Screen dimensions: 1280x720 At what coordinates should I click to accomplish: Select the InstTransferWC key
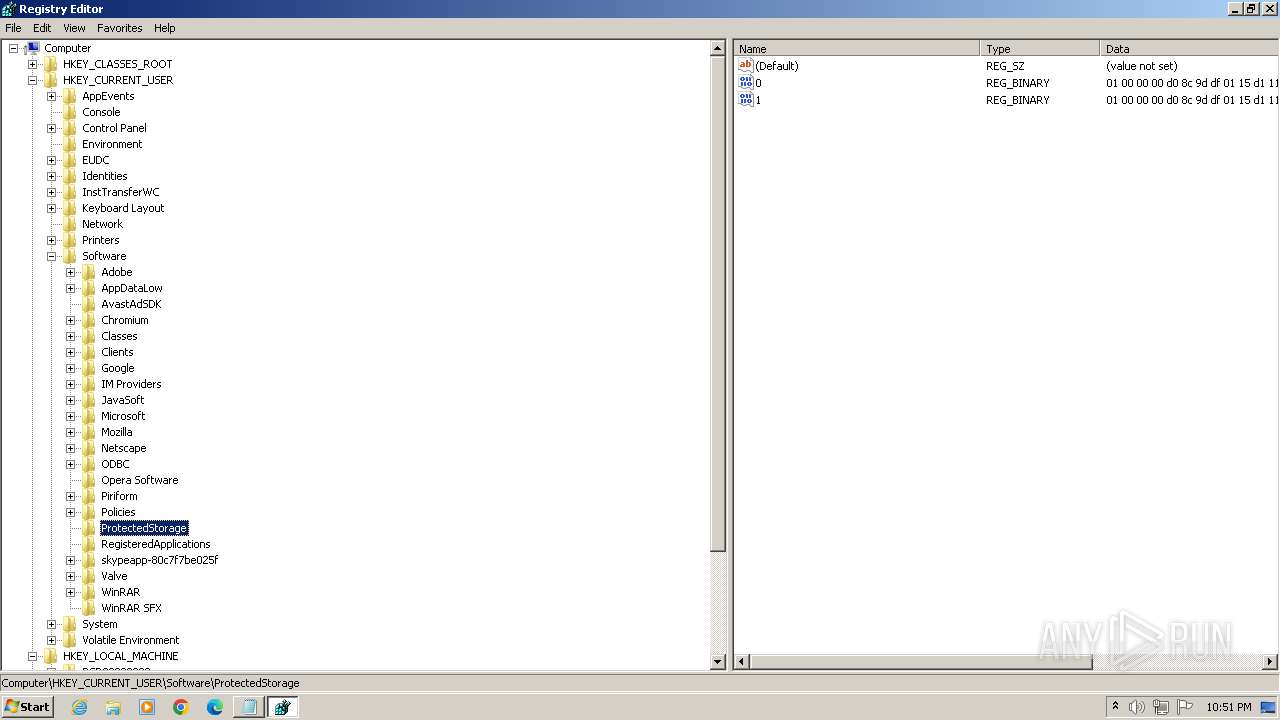coord(120,192)
